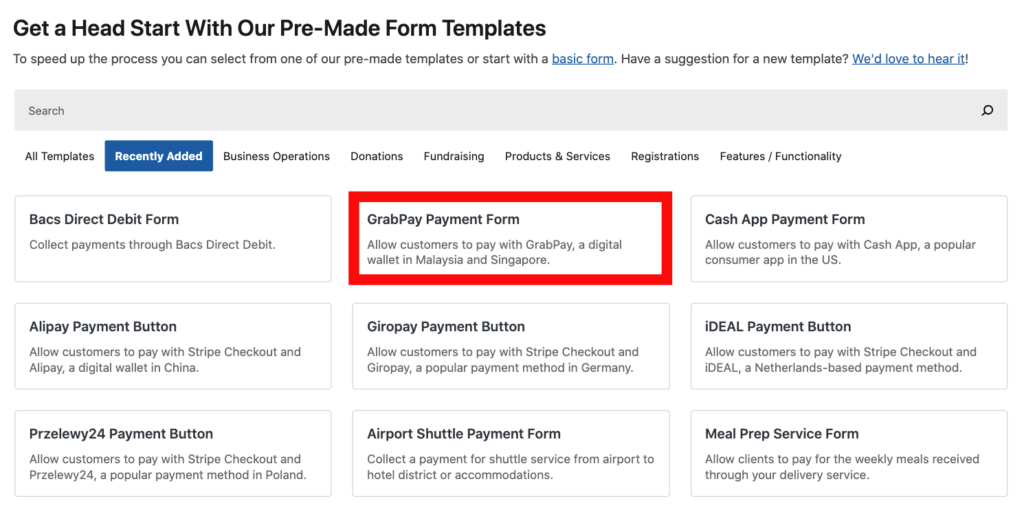Screen dimensions: 1024x510
Task: Open the All Templates tab
Action: 60,156
